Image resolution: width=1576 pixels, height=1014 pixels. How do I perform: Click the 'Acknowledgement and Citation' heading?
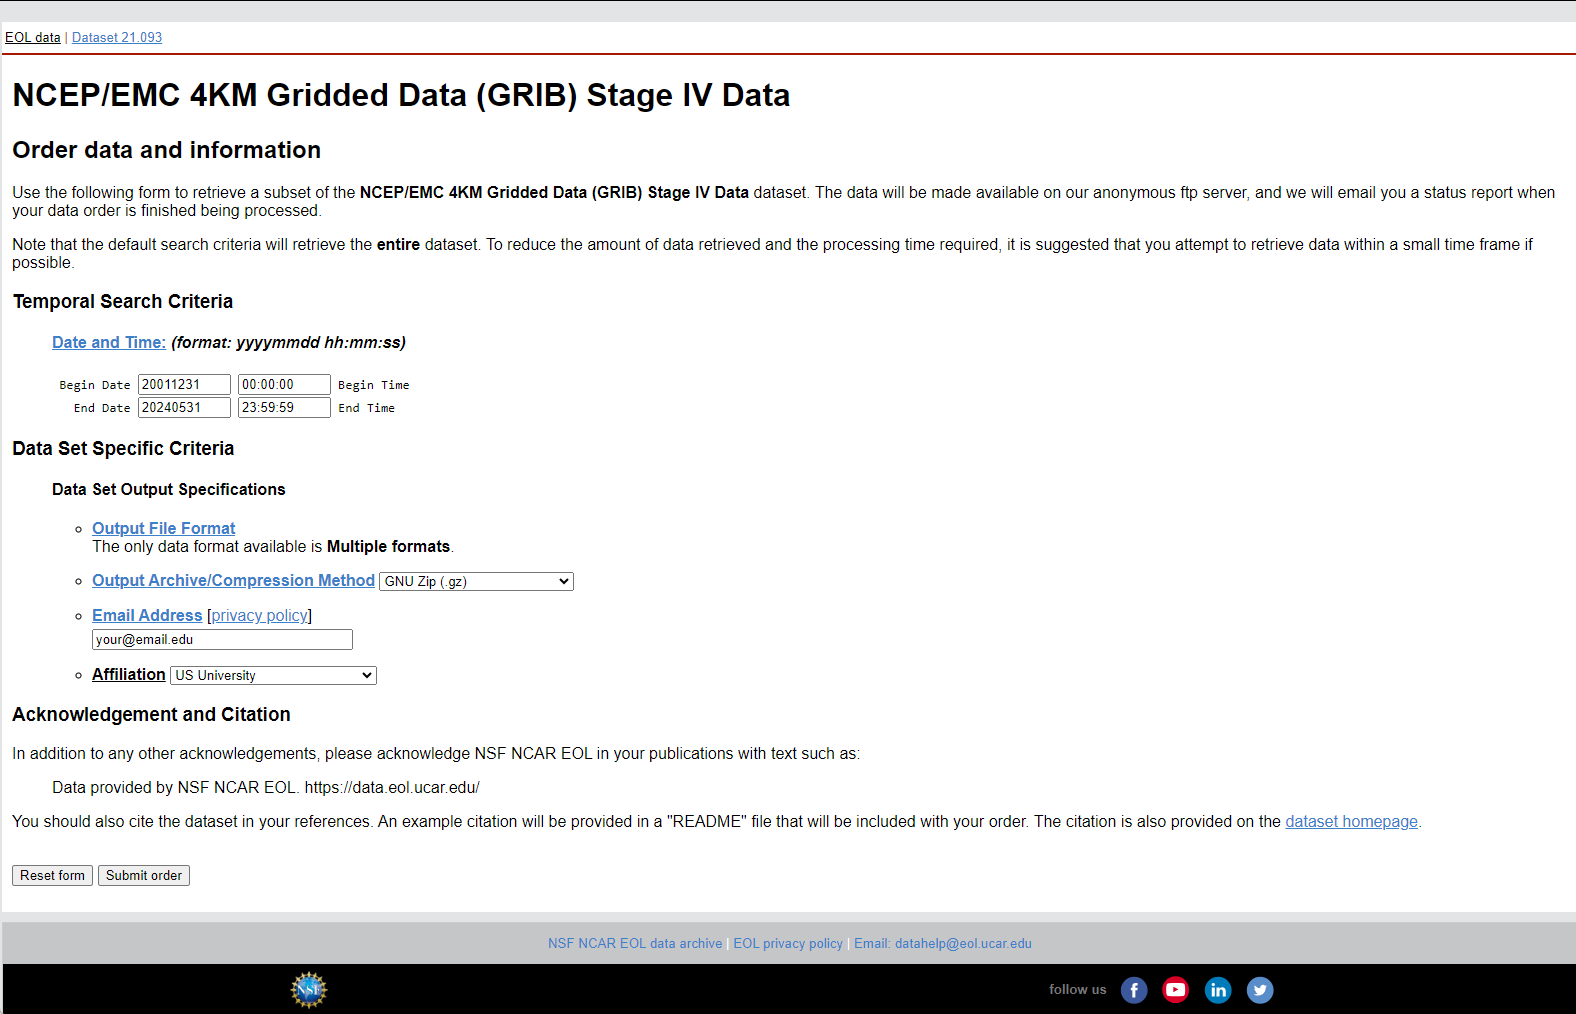151,714
